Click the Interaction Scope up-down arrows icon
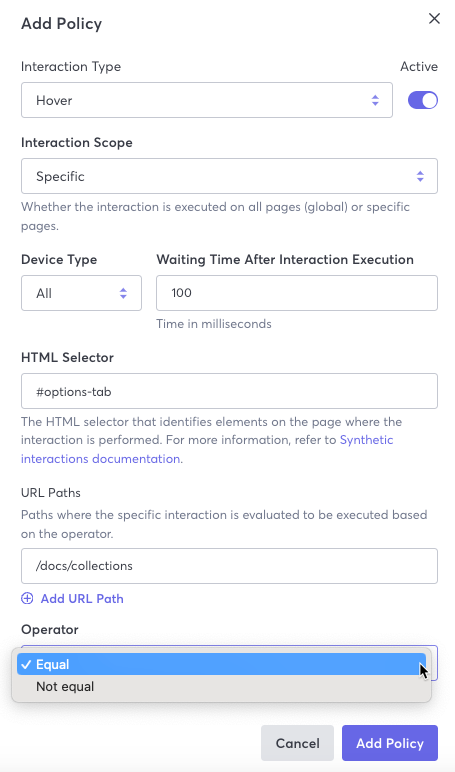Screen dimensions: 455x772 click(x=420, y=176)
